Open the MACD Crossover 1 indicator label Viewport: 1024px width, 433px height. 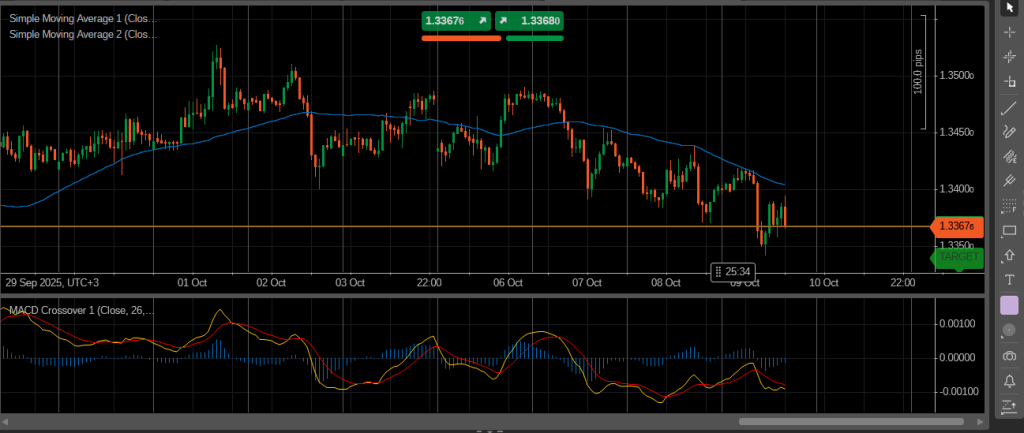tap(81, 311)
